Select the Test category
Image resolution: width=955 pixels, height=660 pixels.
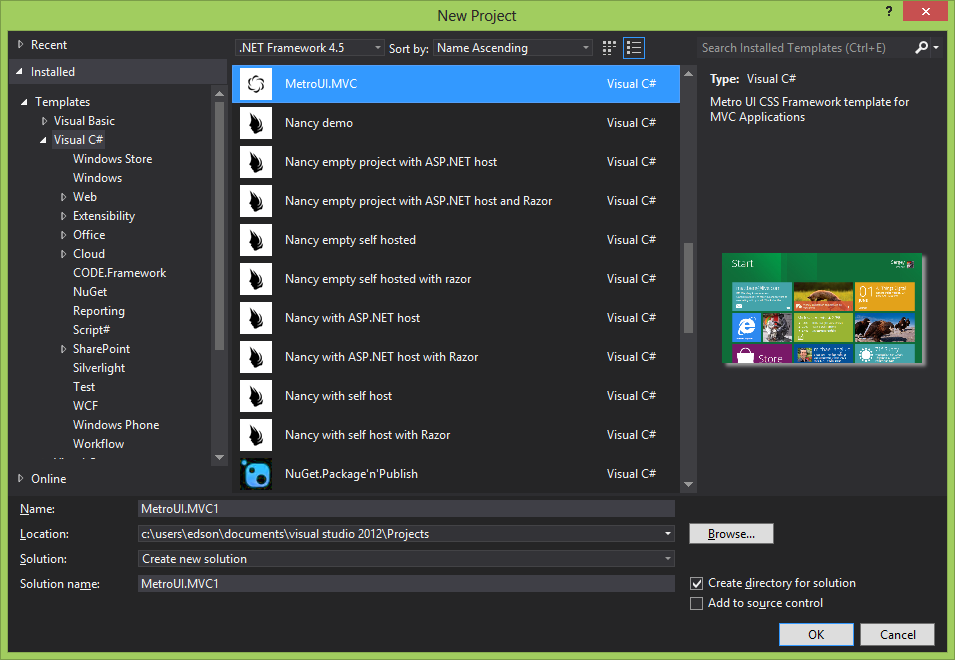pos(84,387)
